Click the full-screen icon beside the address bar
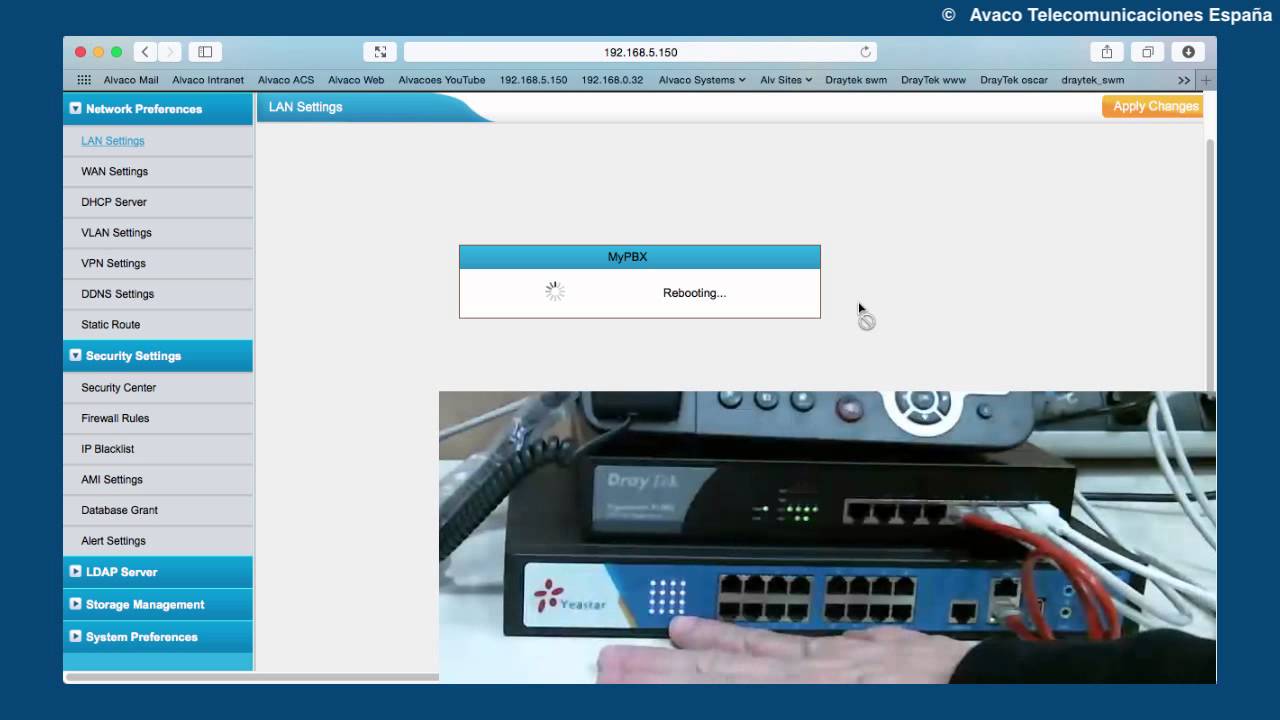Screen dimensions: 1280x720 pos(380,52)
